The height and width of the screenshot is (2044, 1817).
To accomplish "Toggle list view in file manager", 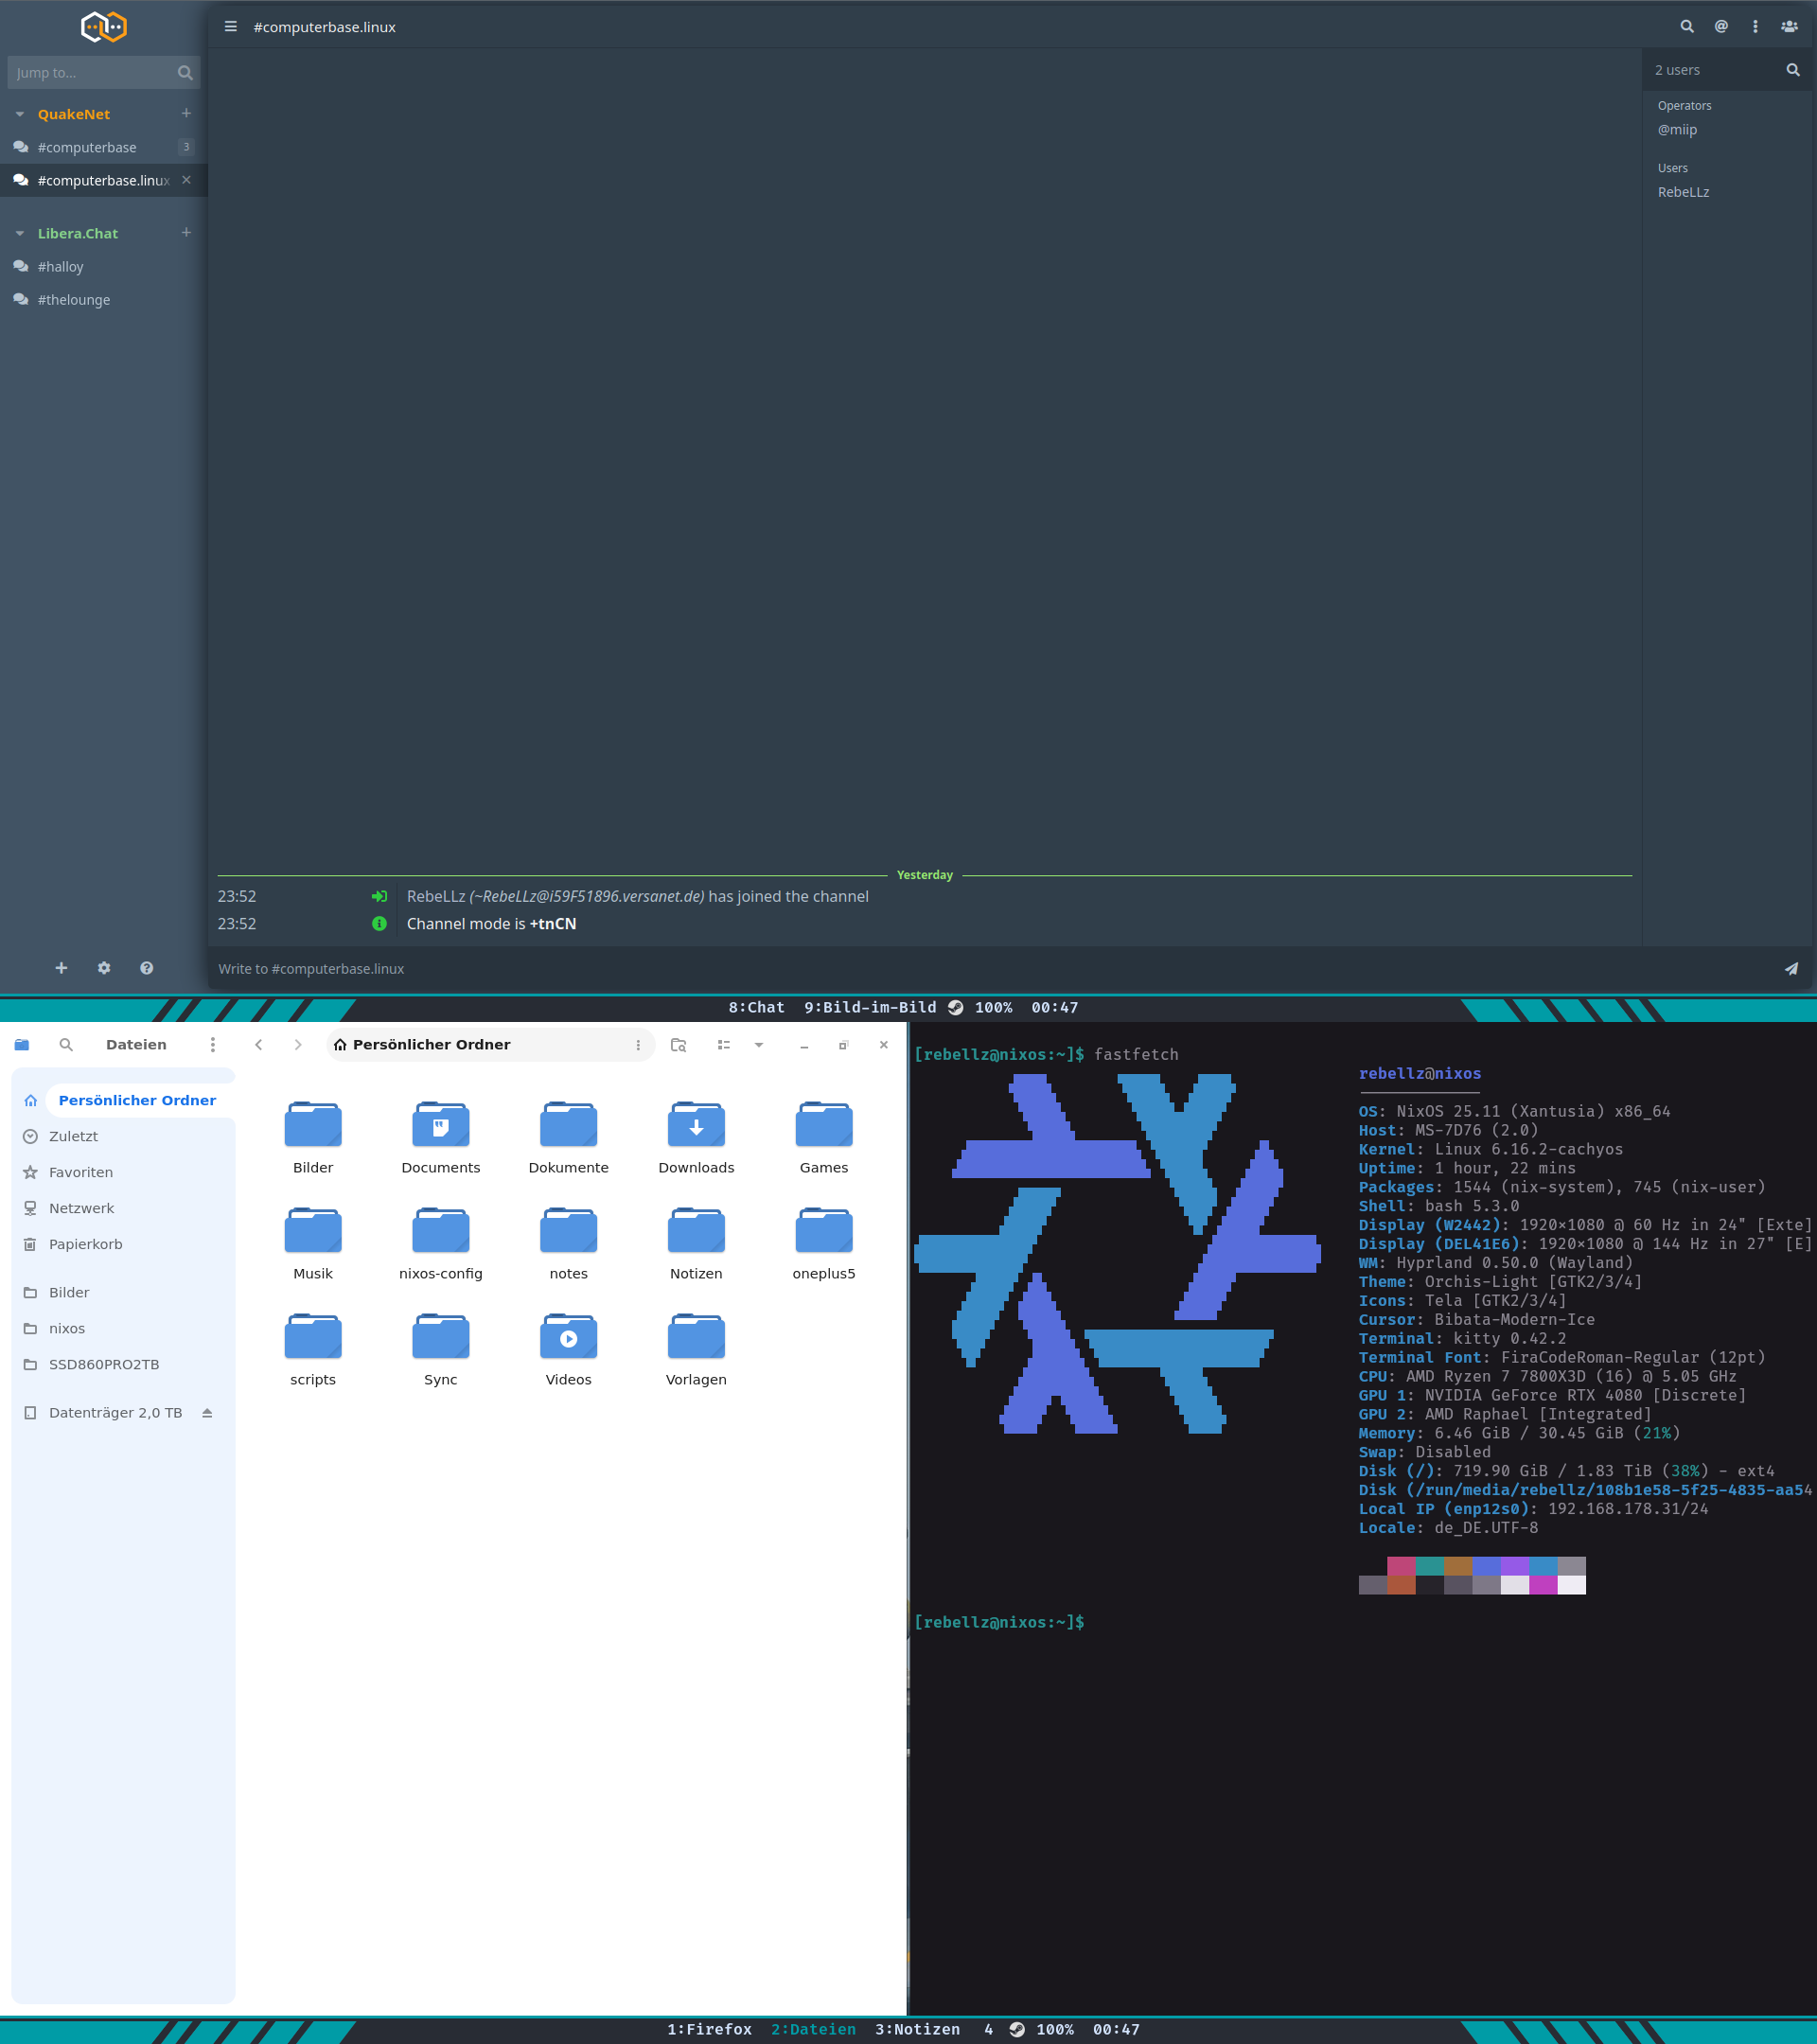I will coord(724,1044).
